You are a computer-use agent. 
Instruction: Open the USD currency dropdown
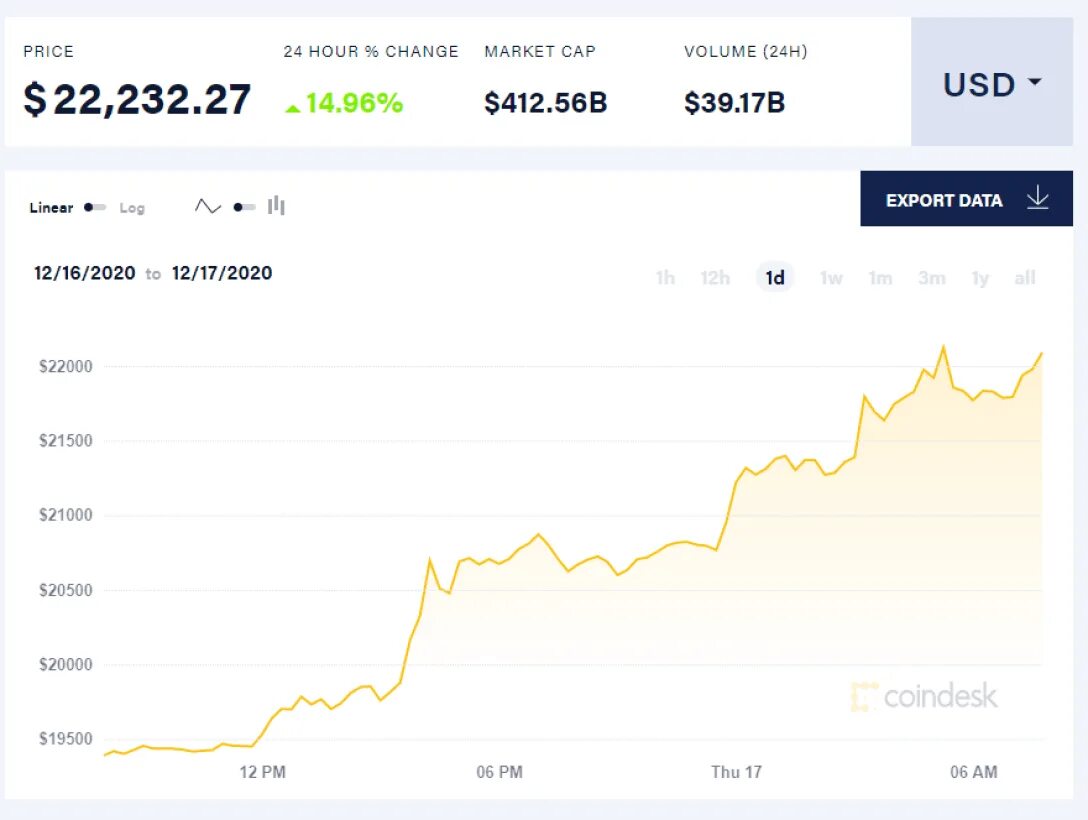[992, 82]
